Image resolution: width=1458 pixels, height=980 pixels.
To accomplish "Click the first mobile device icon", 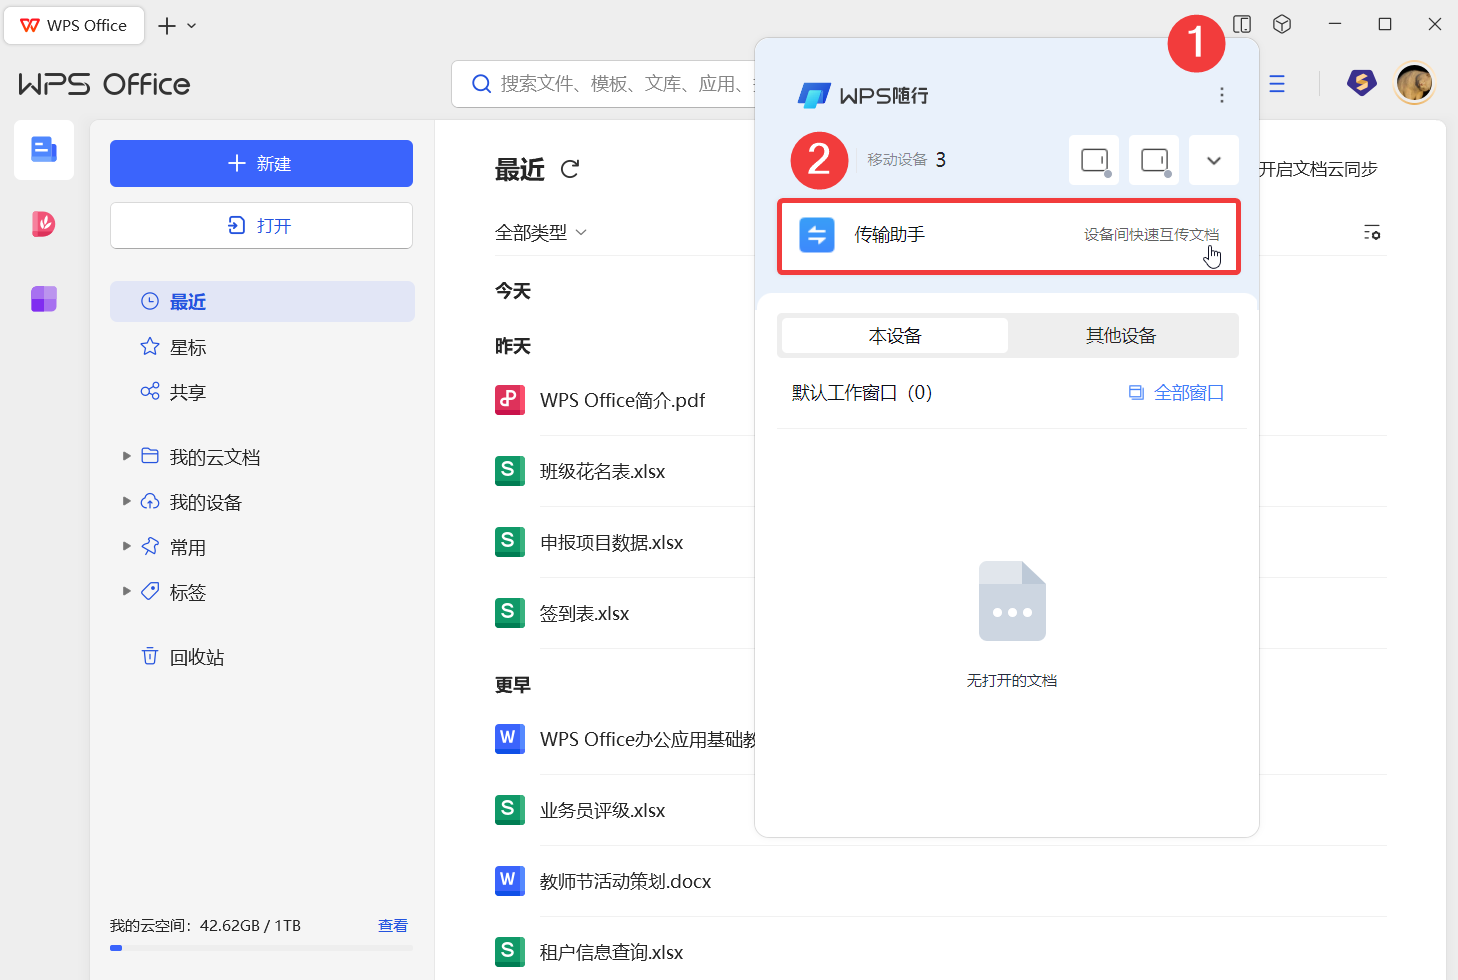I will tap(1094, 160).
